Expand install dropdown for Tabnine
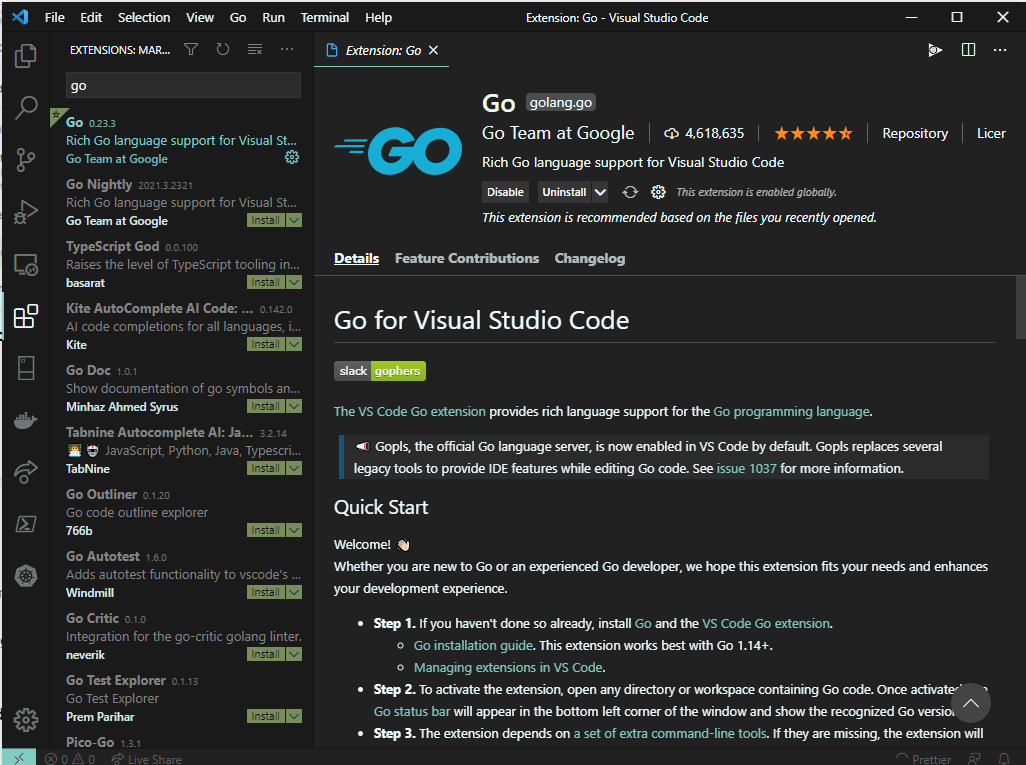 click(x=294, y=469)
